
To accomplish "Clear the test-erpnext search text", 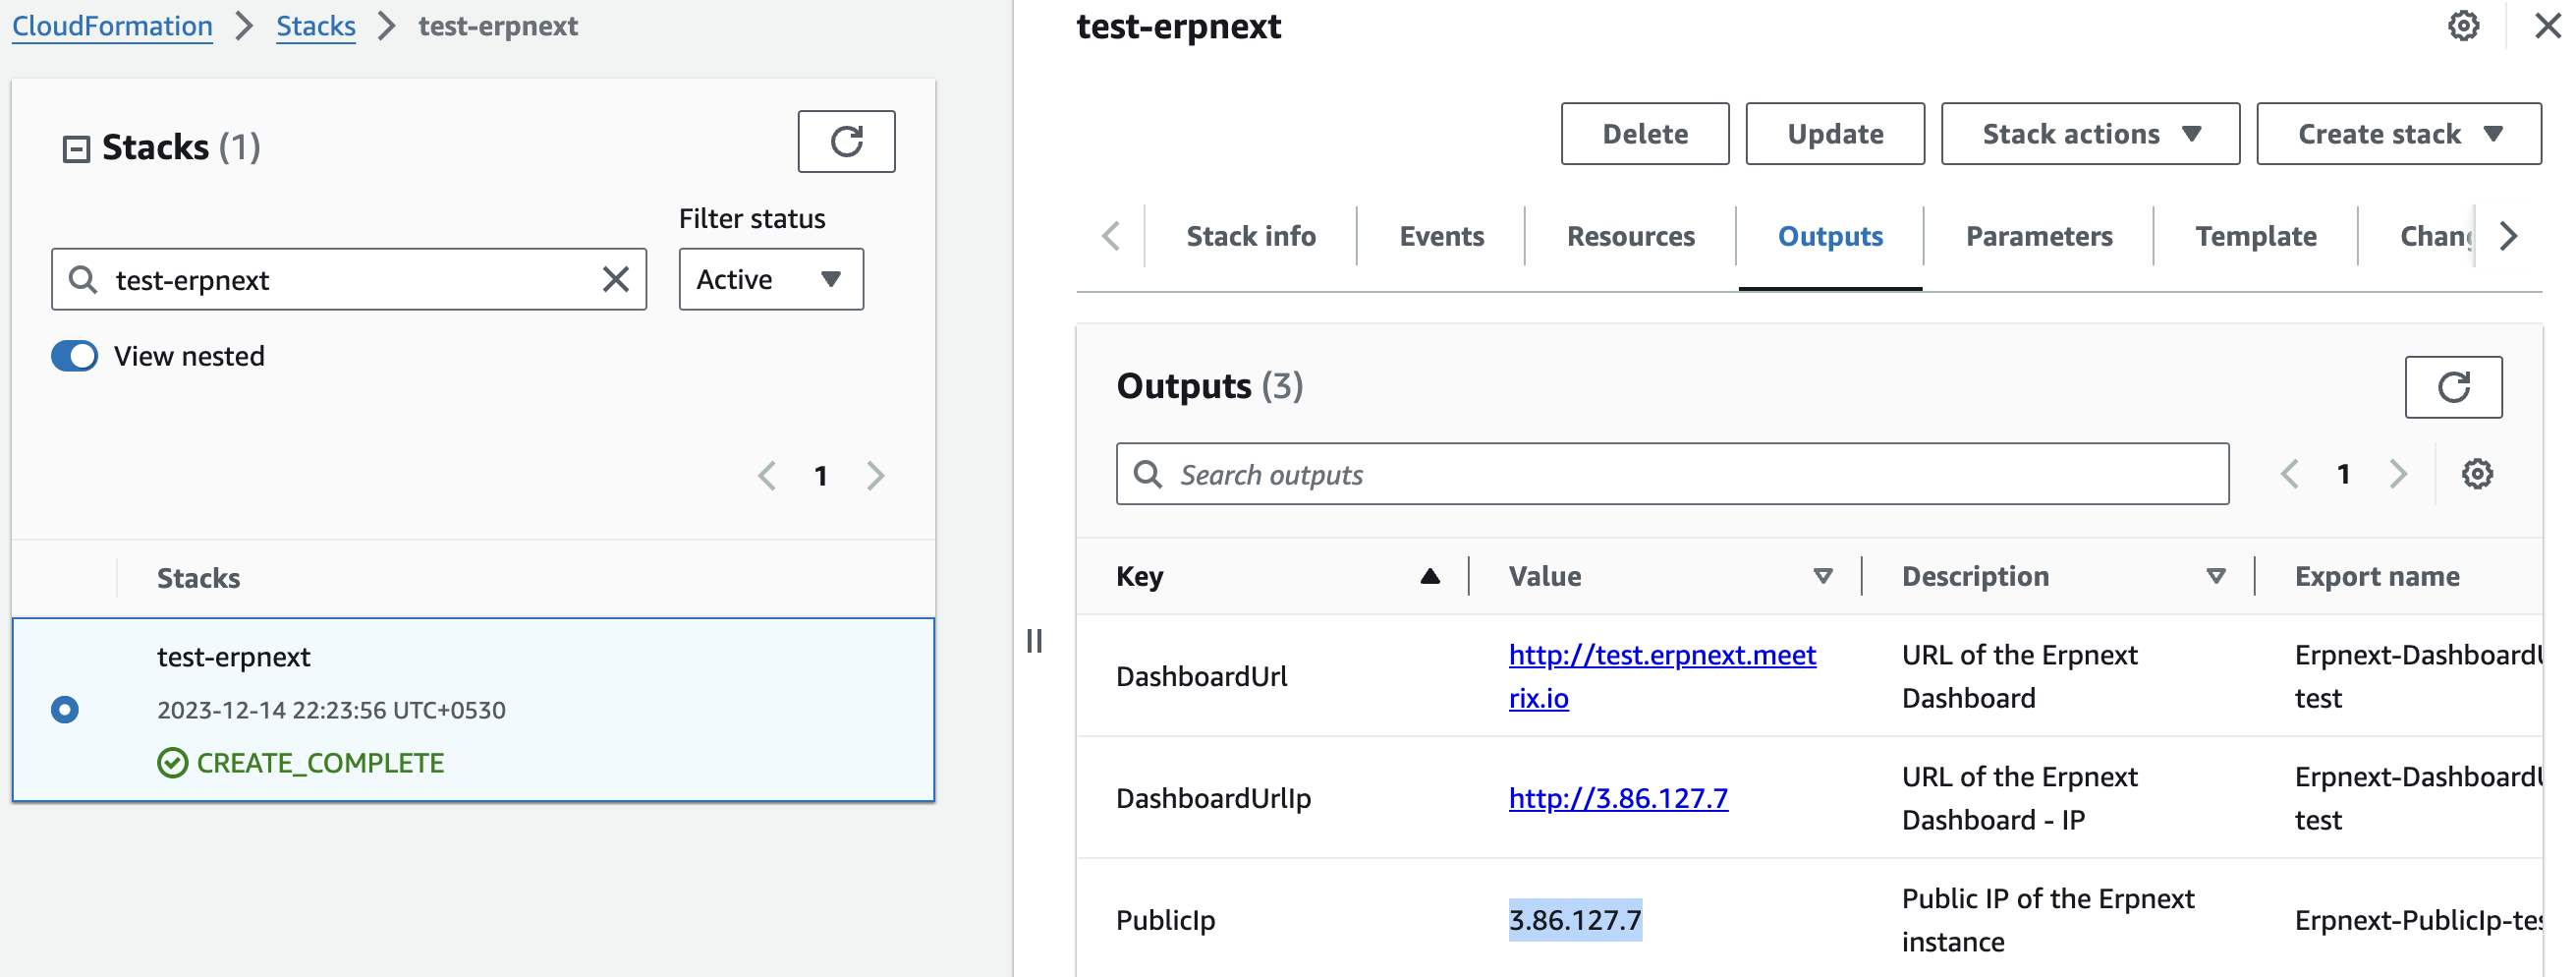I will point(616,279).
